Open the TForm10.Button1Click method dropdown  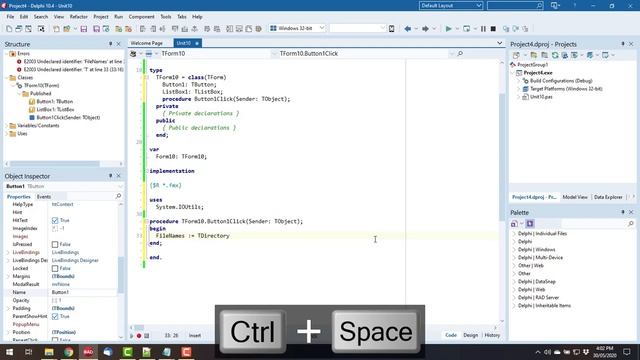(451, 53)
